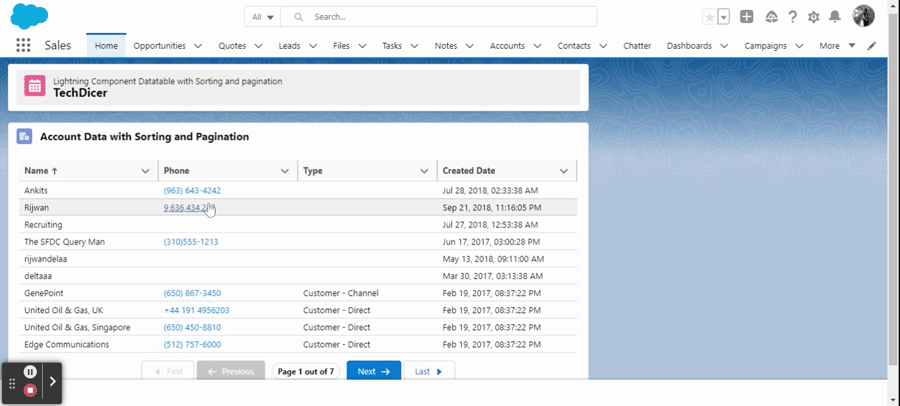900x406 pixels.
Task: Open the Type column actions chevron
Action: 424,171
